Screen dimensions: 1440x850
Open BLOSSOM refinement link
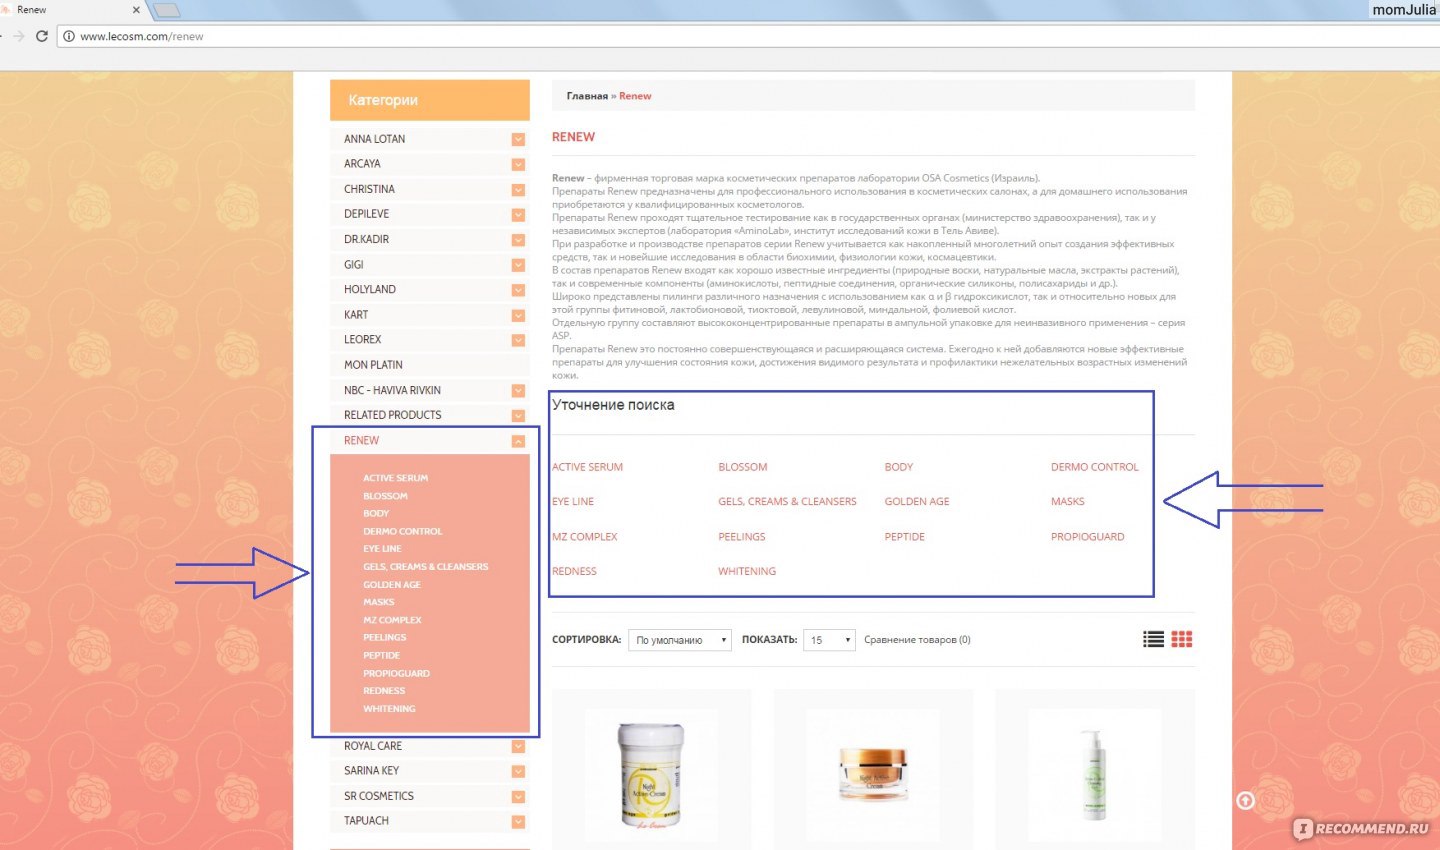tap(742, 467)
